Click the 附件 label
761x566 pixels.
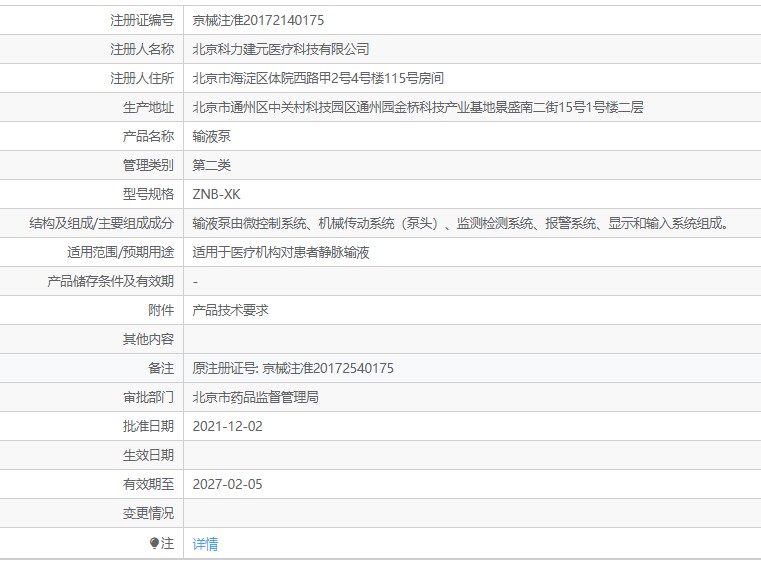point(161,310)
